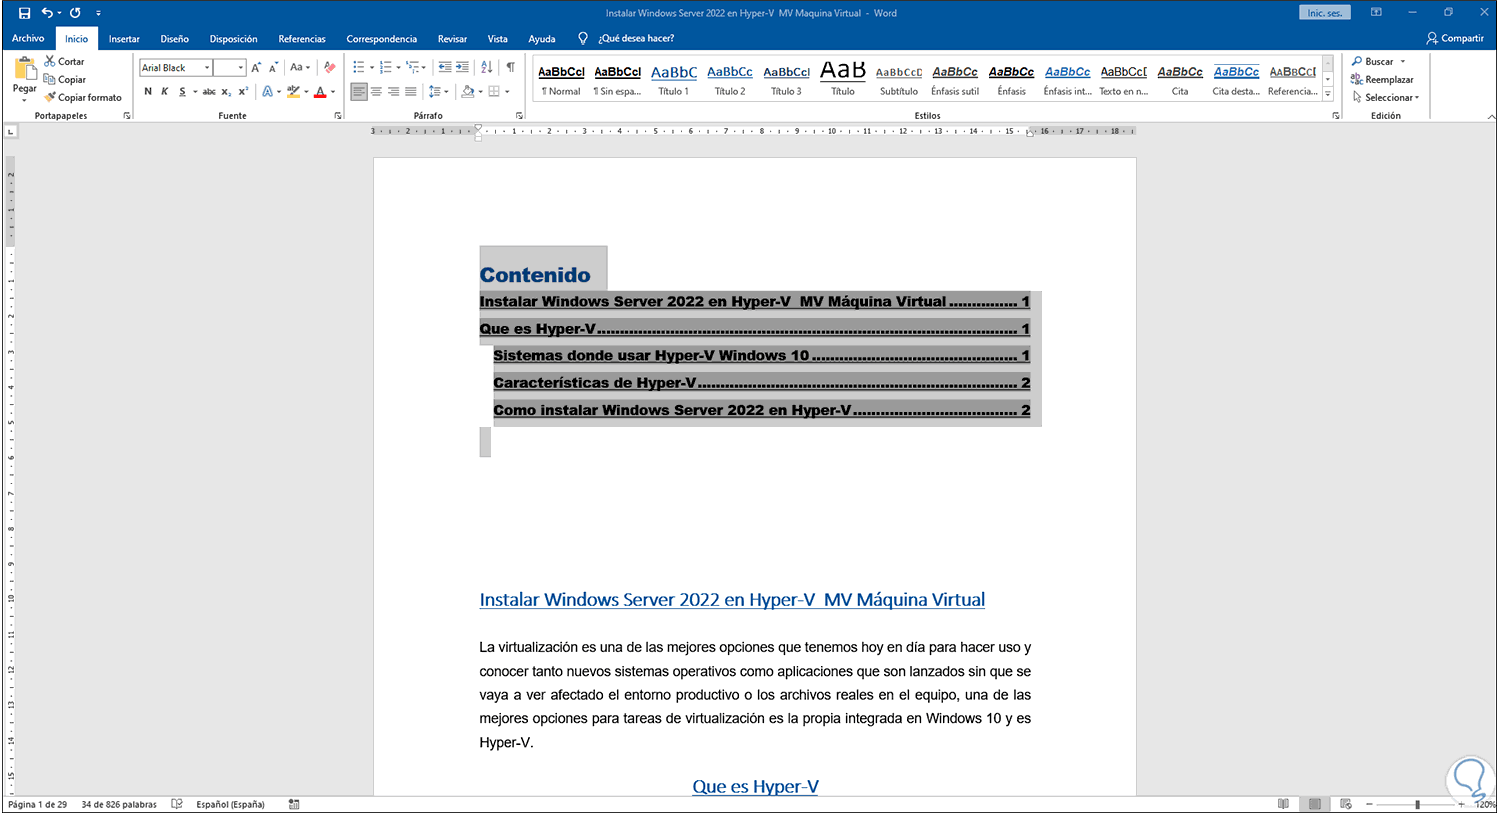Image resolution: width=1500 pixels, height=813 pixels.
Task: Click Copiar formato paintbrush
Action: (82, 97)
